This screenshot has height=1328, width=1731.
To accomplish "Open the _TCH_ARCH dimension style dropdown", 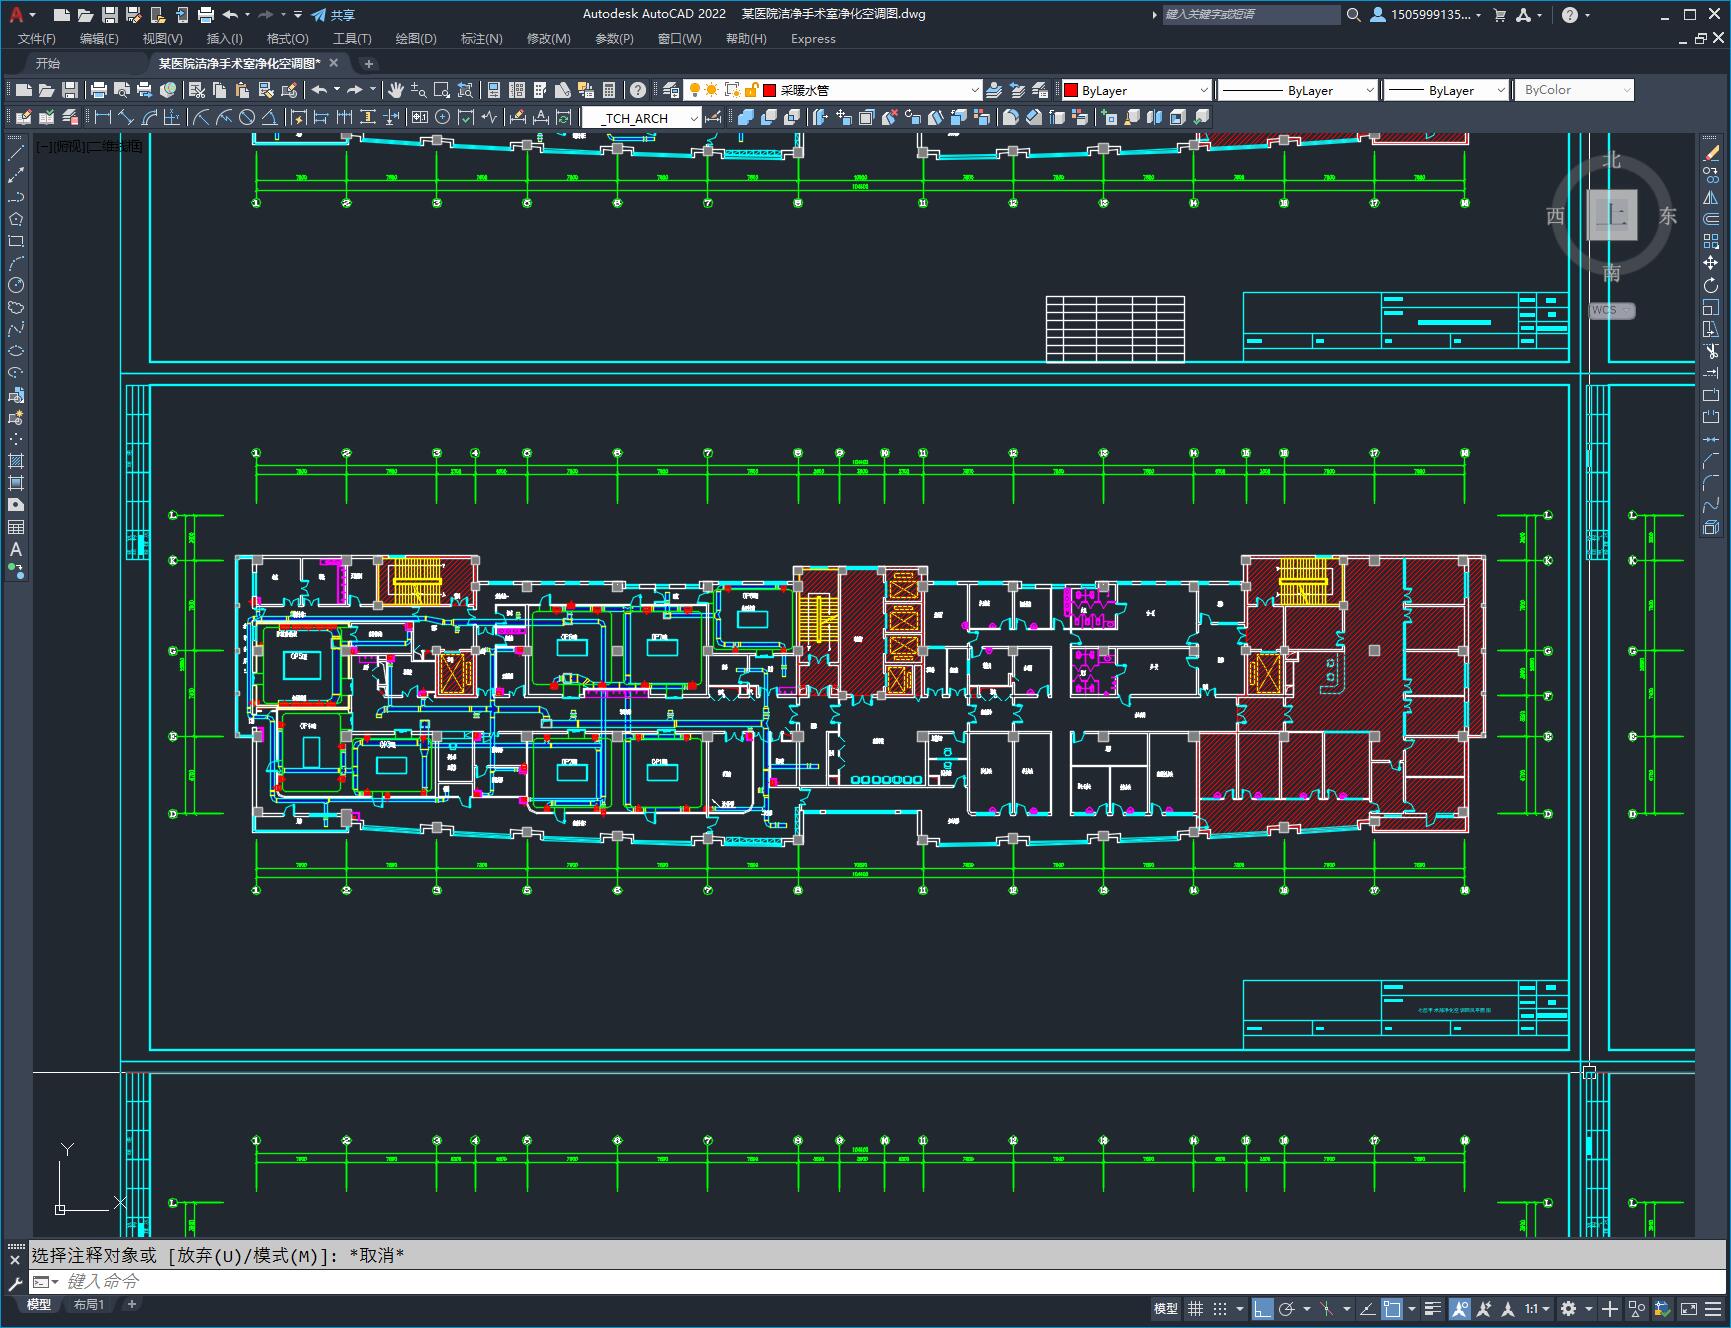I will coord(641,117).
